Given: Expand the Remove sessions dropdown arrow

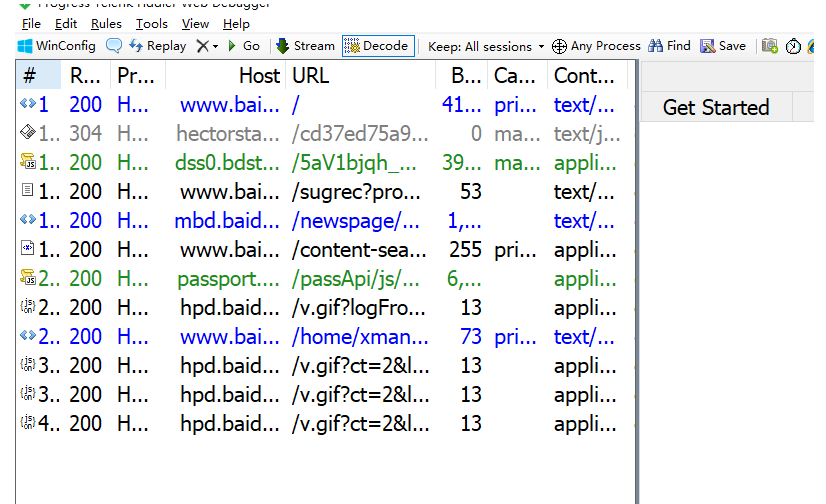Looking at the screenshot, I should click(x=215, y=47).
